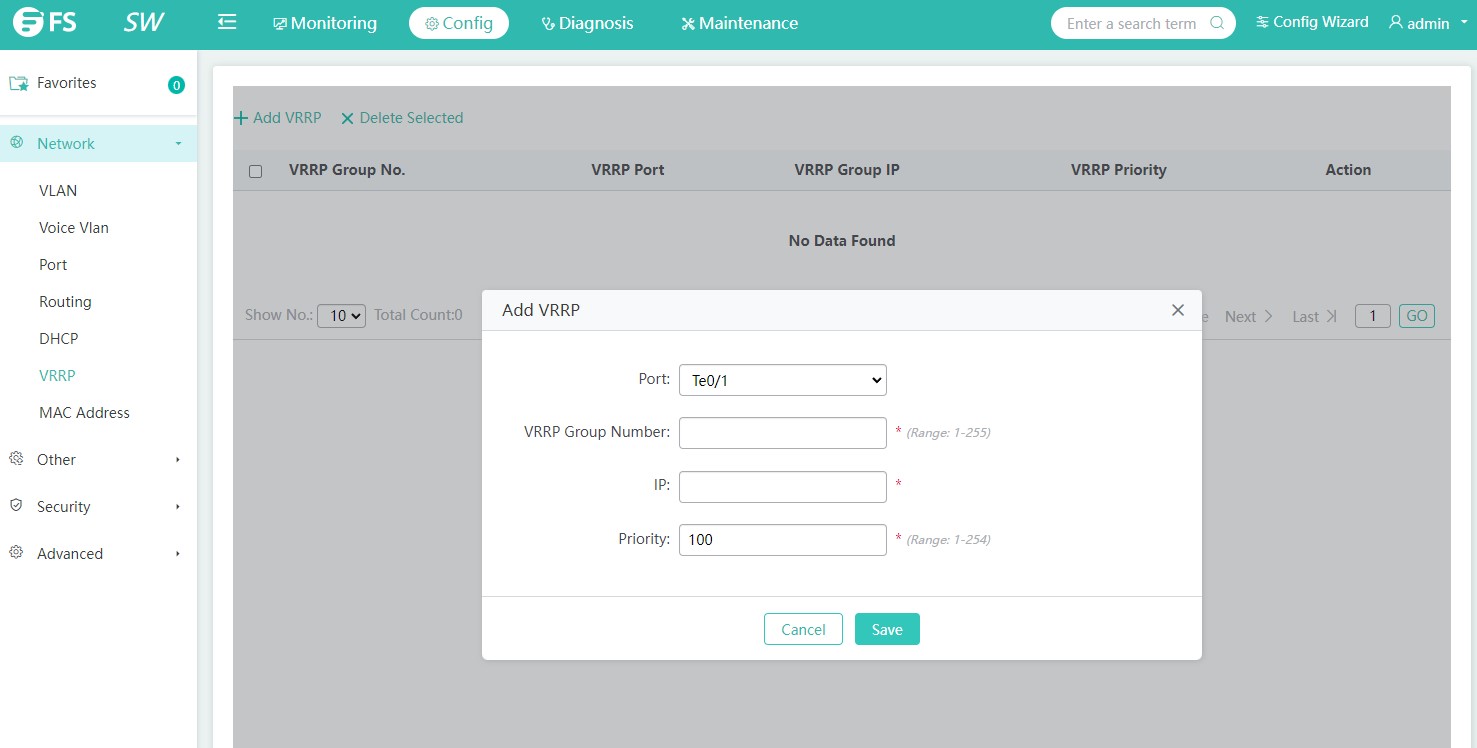Click the Action column header

[x=1348, y=170]
